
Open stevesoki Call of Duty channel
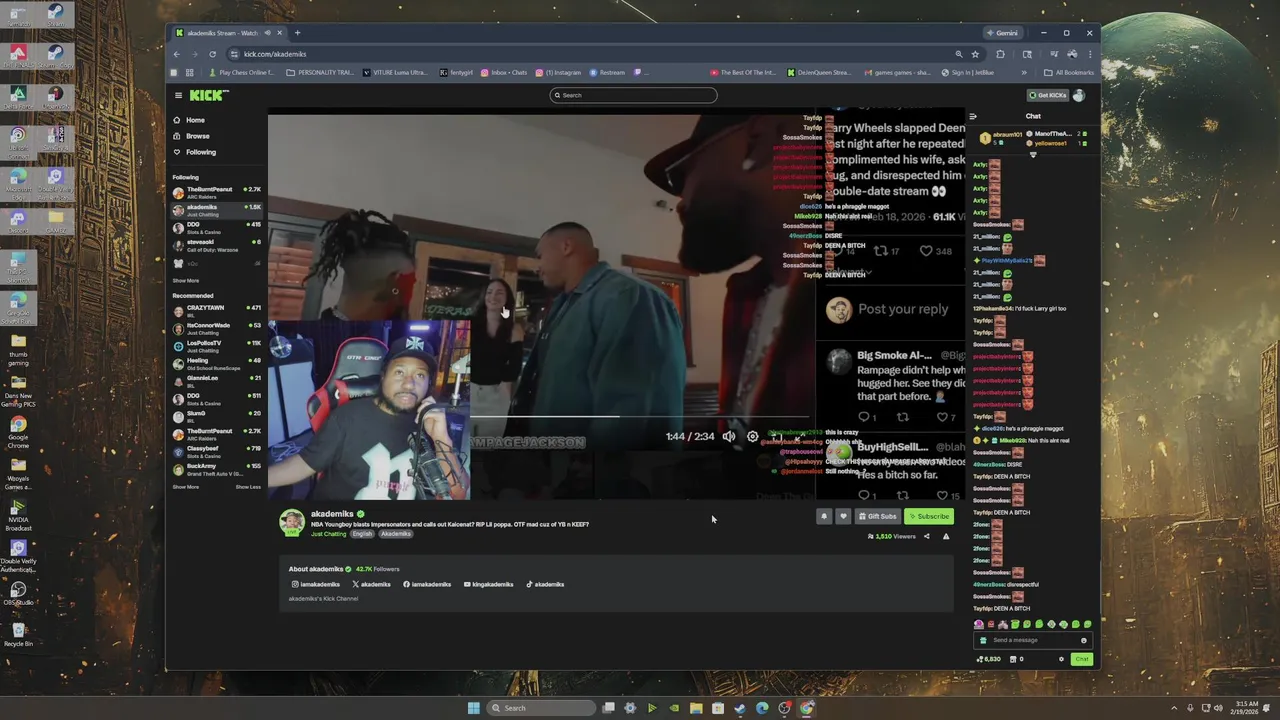click(x=216, y=244)
